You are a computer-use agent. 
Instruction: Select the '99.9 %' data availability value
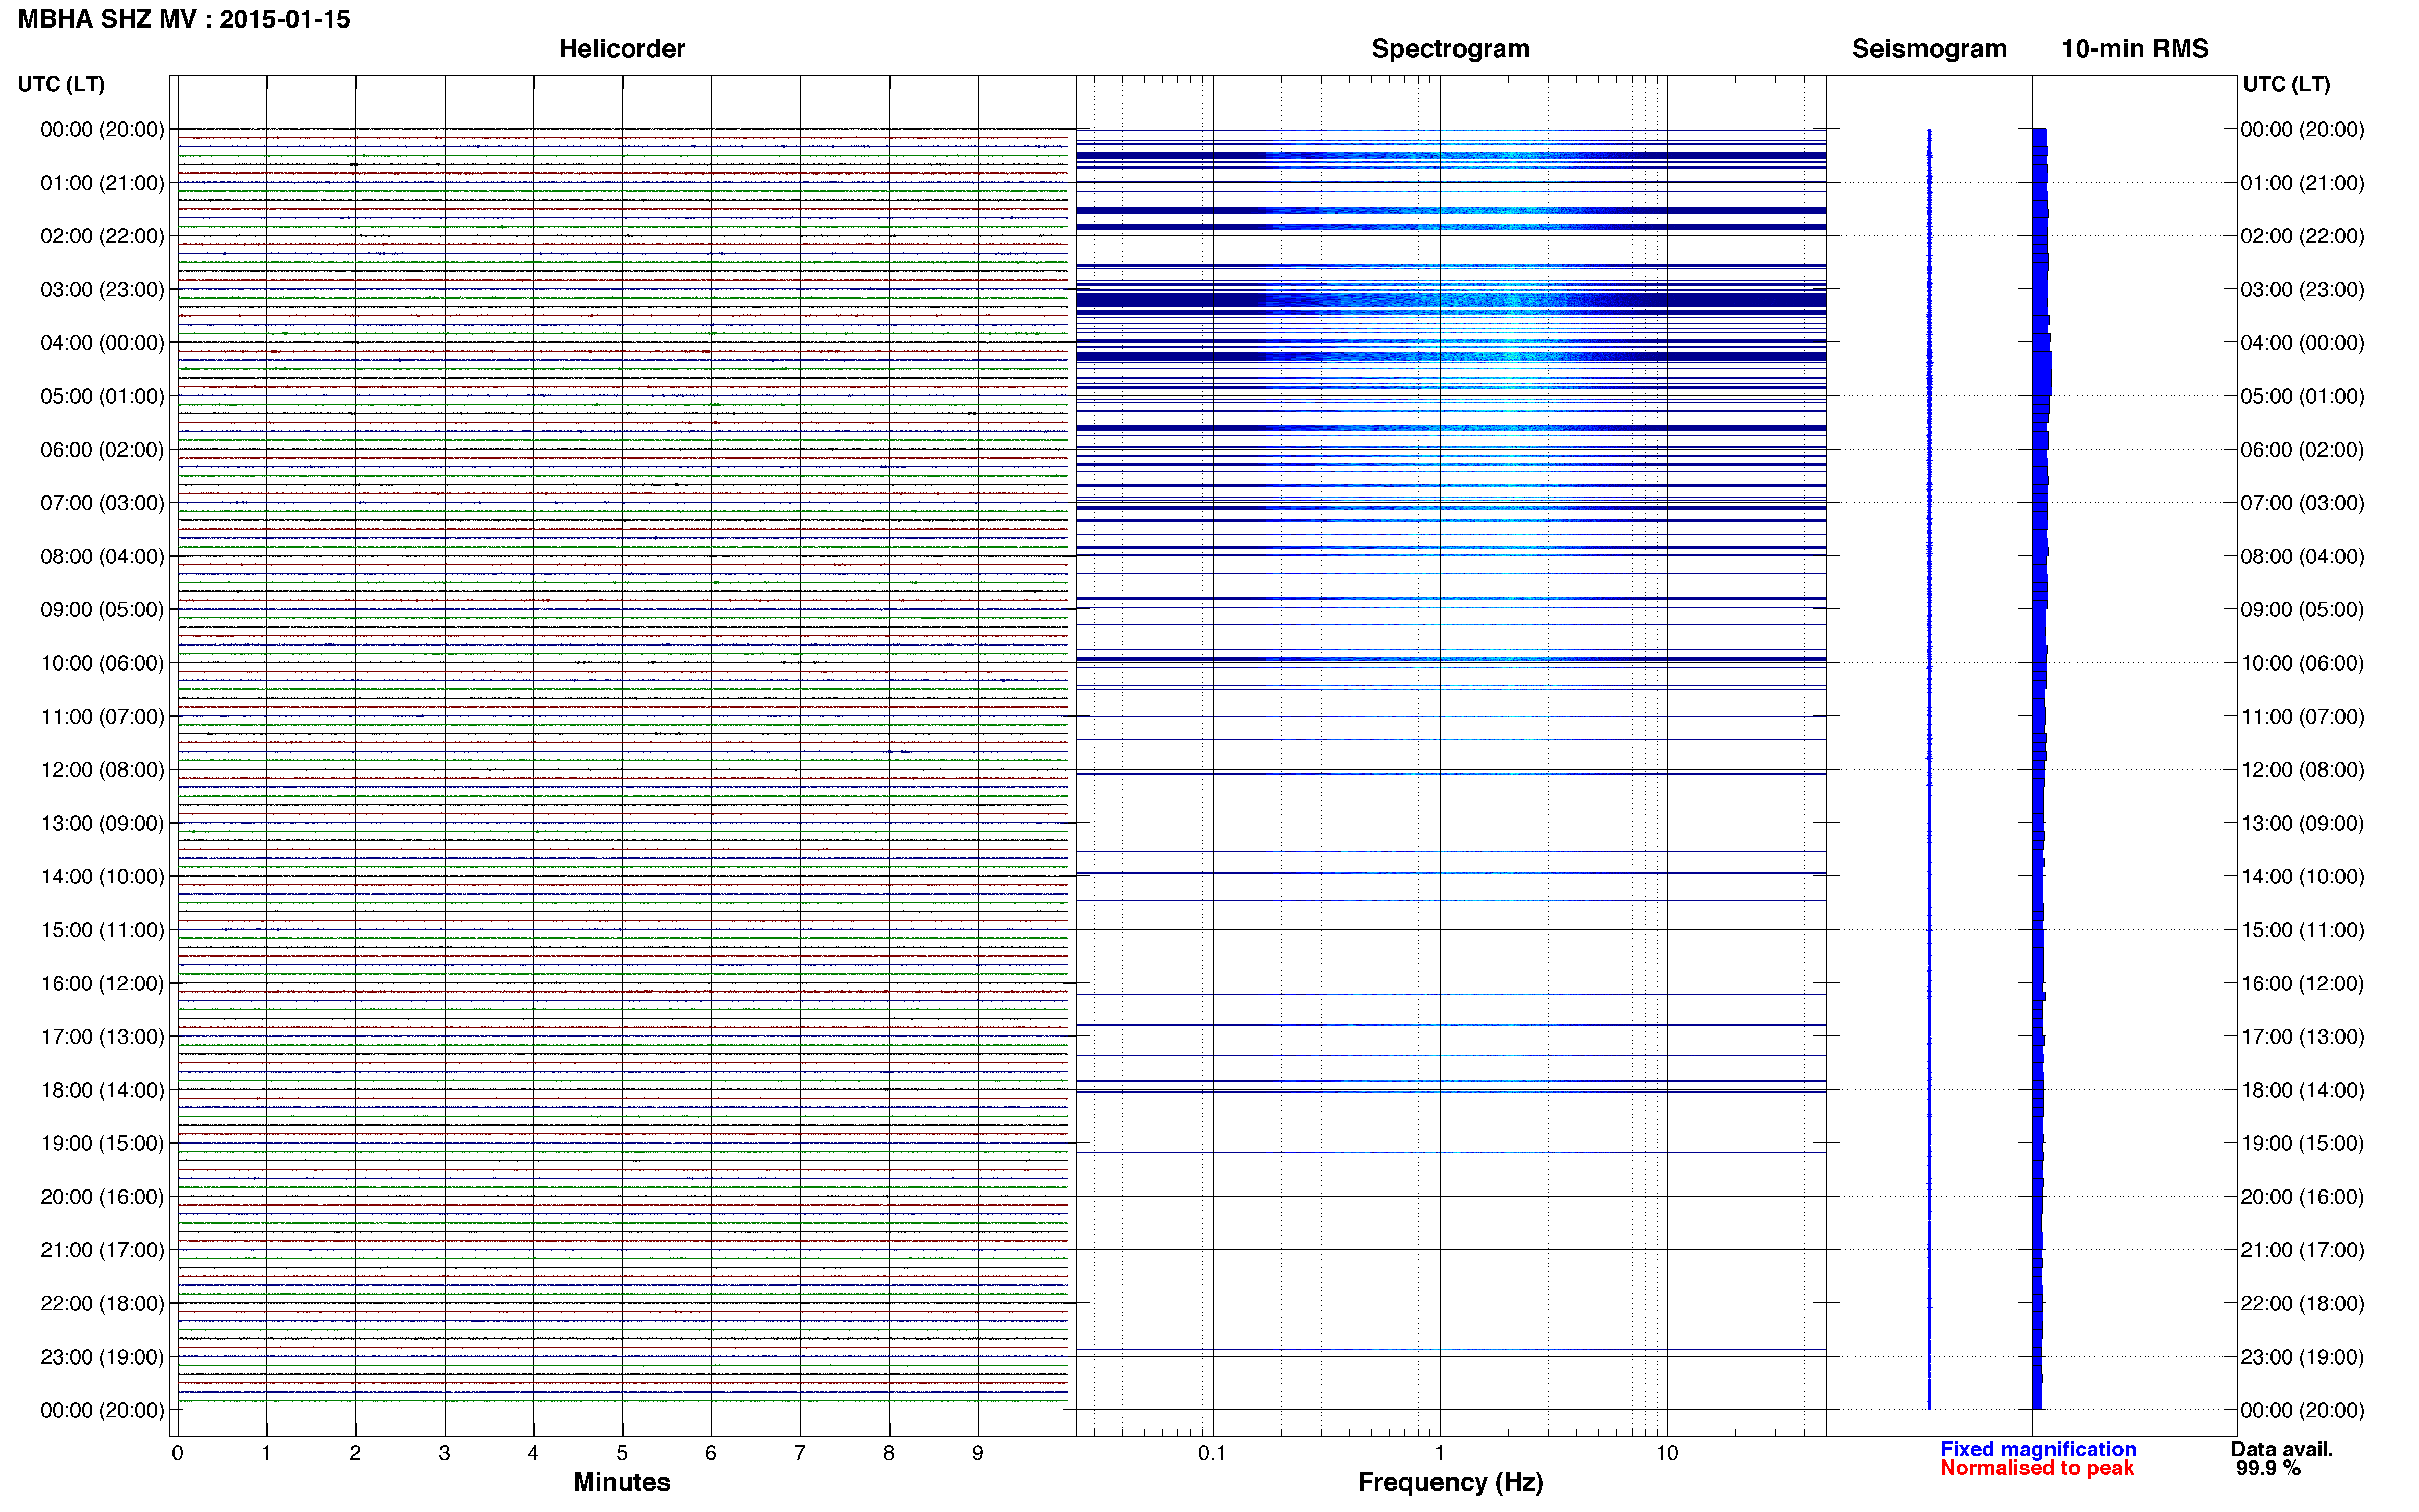(x=2268, y=1468)
